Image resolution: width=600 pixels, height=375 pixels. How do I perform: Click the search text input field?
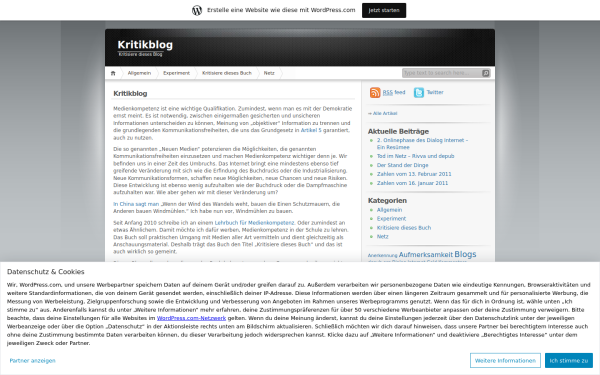pyautogui.click(x=442, y=73)
